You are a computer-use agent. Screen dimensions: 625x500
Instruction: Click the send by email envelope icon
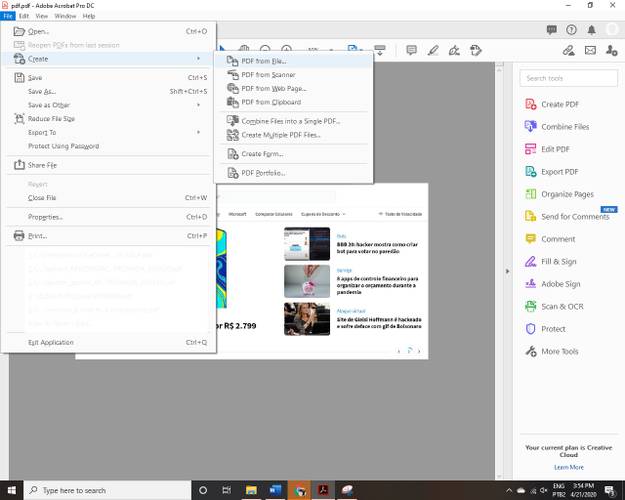point(590,50)
